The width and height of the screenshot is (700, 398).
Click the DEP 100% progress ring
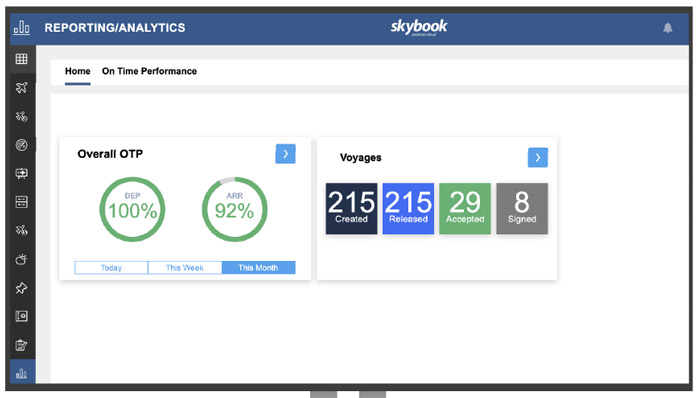click(x=132, y=209)
